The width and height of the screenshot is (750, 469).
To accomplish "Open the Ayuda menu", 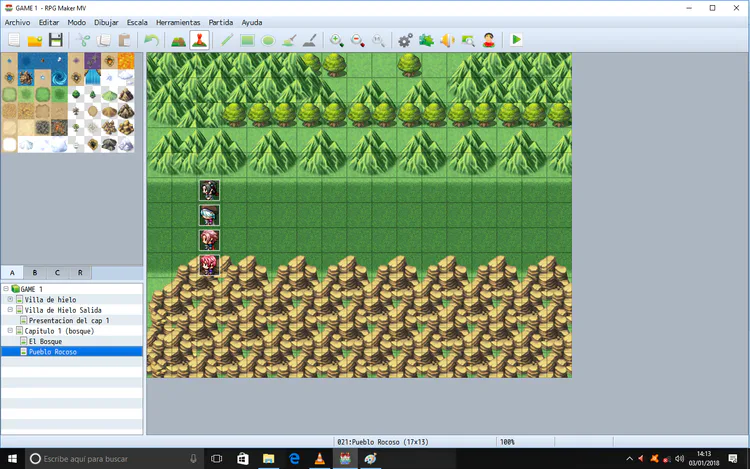I will click(252, 22).
